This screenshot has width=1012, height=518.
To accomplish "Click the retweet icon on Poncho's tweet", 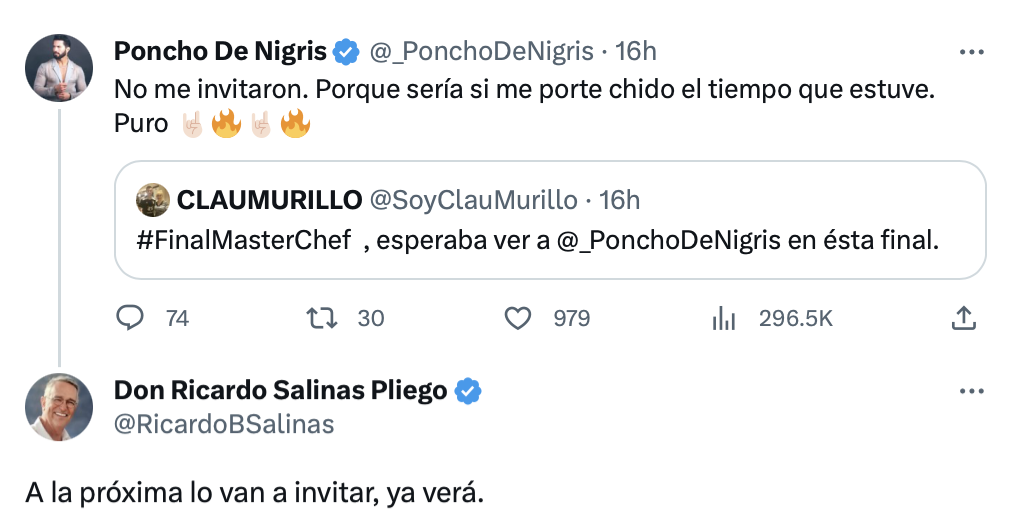I will [322, 318].
